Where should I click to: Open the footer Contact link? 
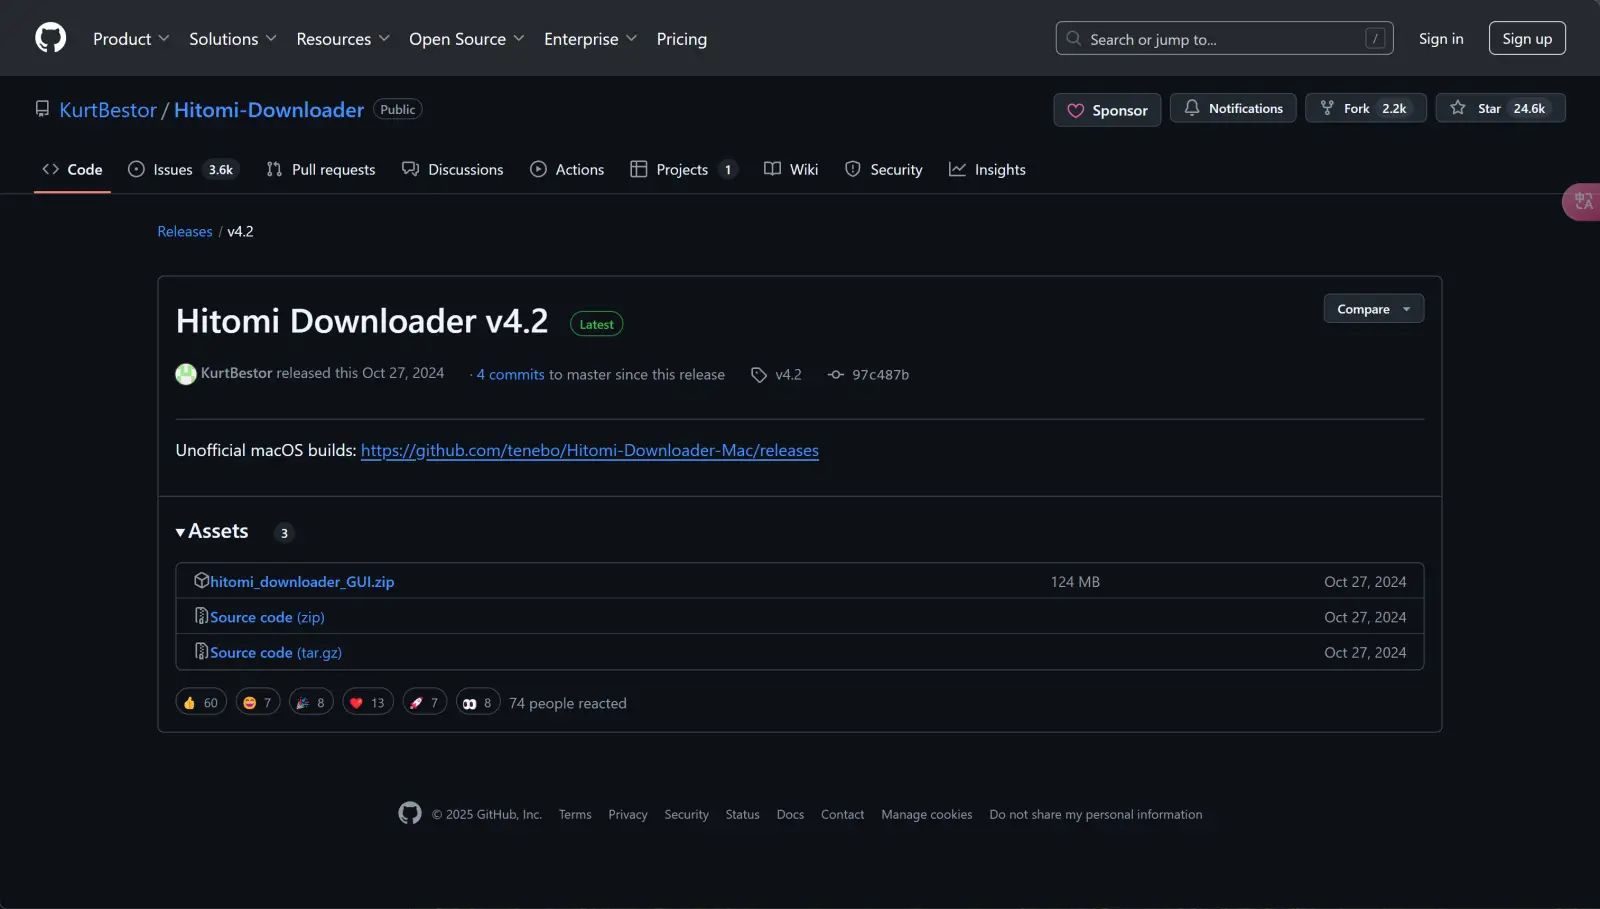pos(842,814)
